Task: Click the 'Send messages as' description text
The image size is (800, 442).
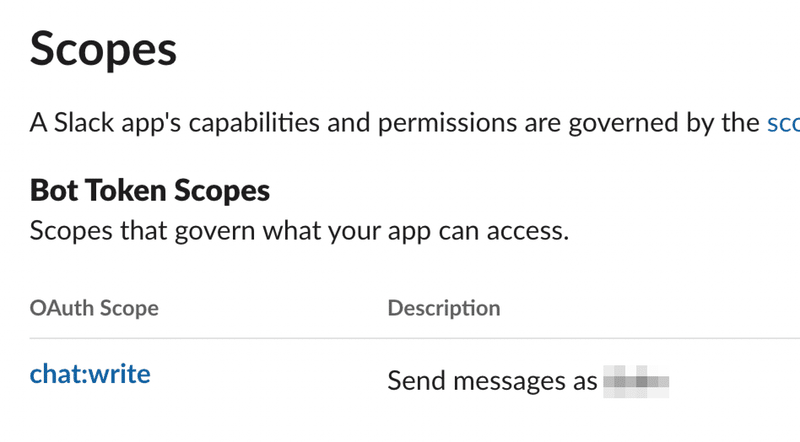Action: 492,381
